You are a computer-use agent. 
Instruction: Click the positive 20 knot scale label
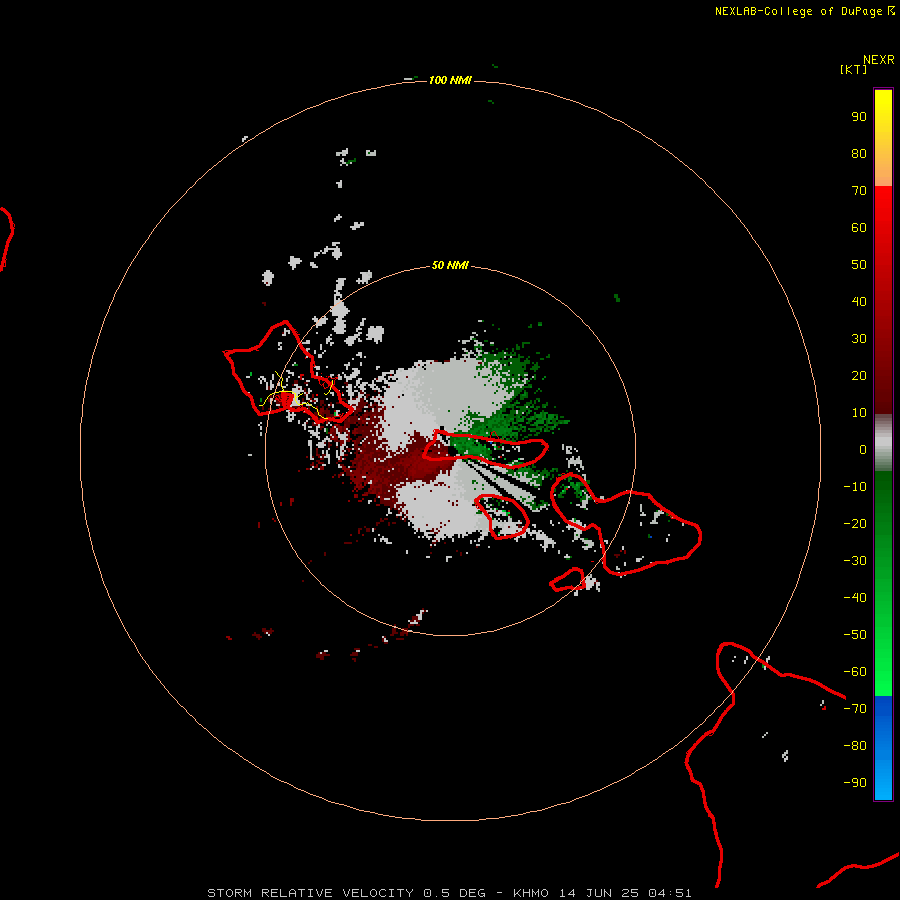pyautogui.click(x=859, y=376)
